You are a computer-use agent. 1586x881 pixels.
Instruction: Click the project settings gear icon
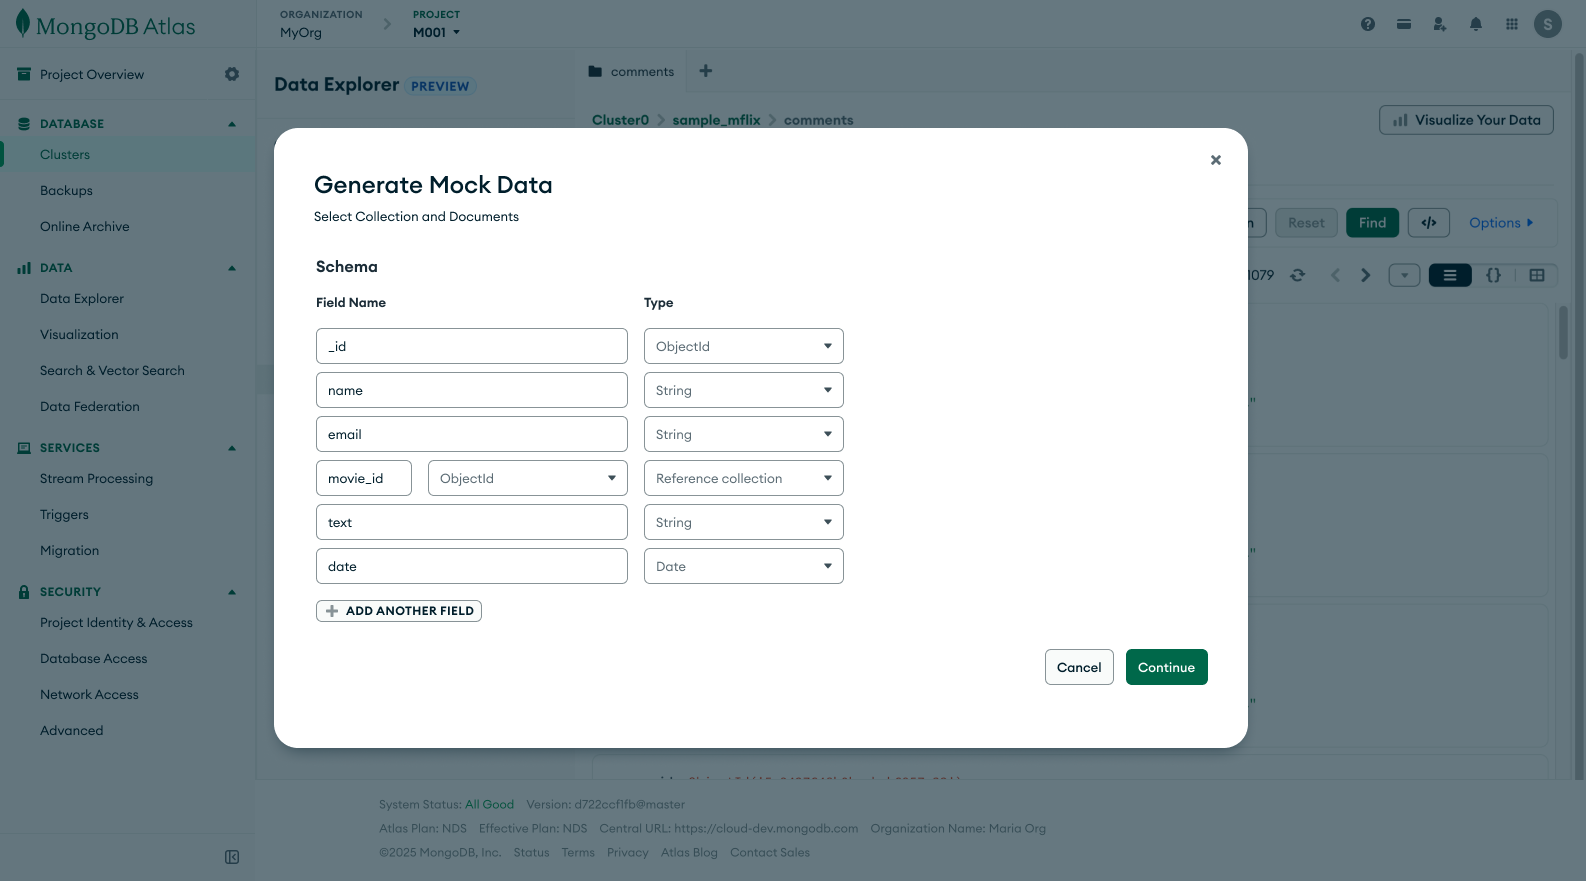click(x=232, y=74)
